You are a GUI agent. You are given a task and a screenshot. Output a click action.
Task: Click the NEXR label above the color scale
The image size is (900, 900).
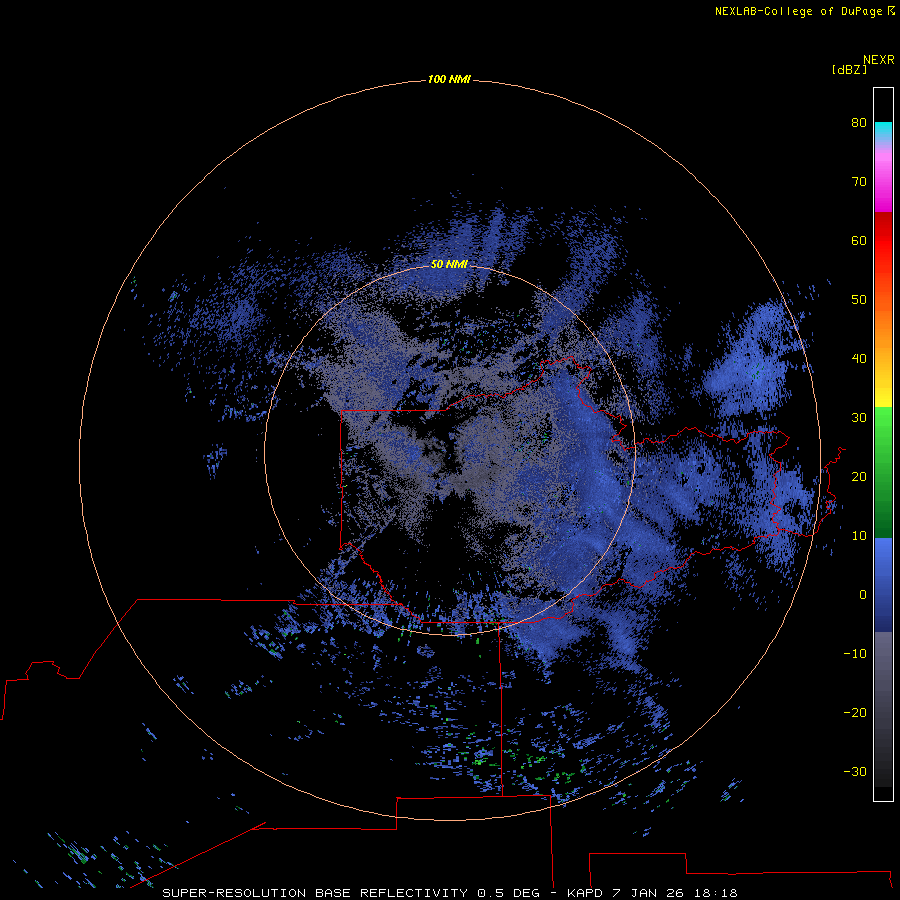click(x=878, y=60)
